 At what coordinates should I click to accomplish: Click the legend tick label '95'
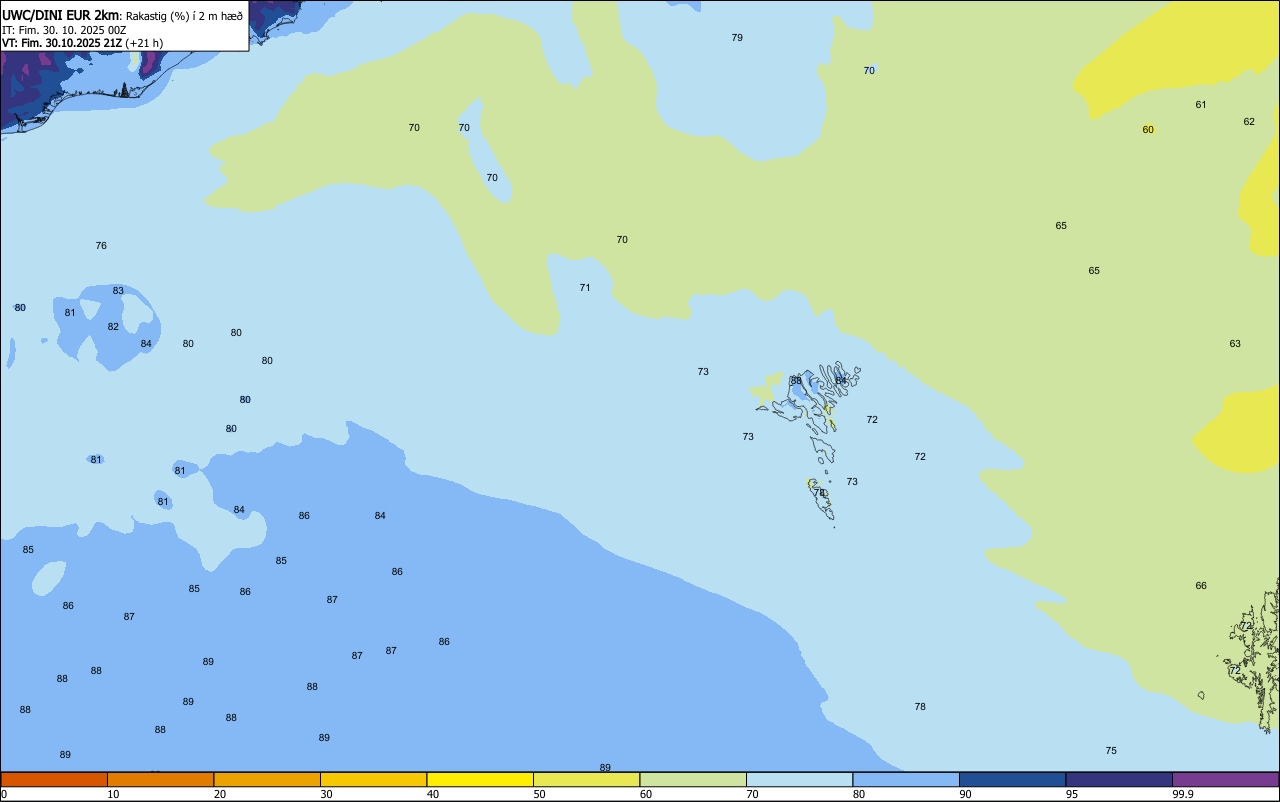(1072, 794)
